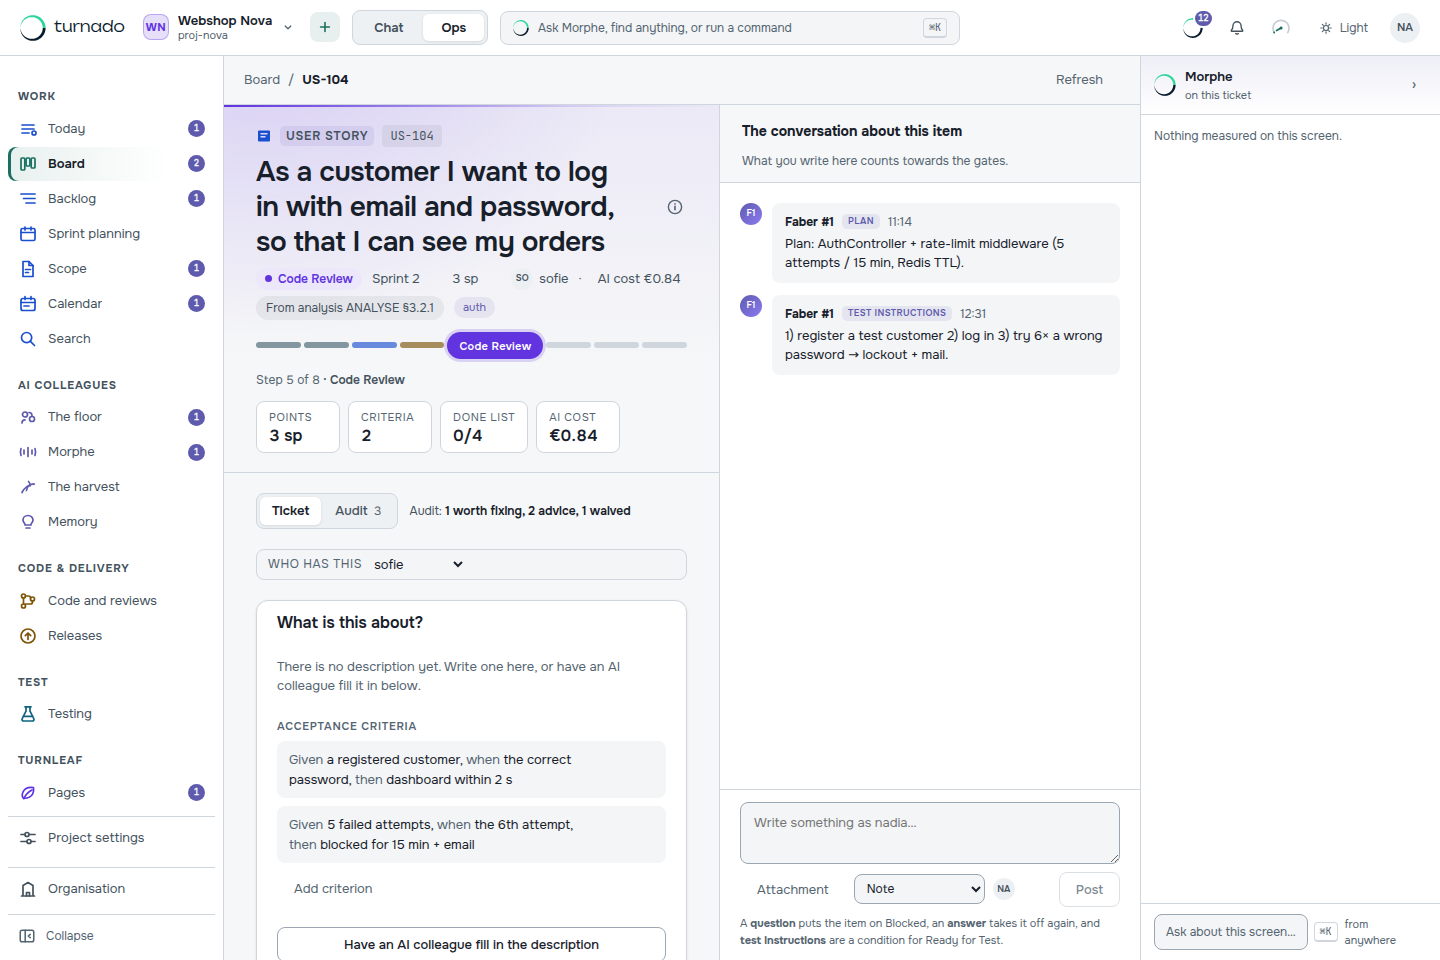Click the auth tag

pos(475,308)
